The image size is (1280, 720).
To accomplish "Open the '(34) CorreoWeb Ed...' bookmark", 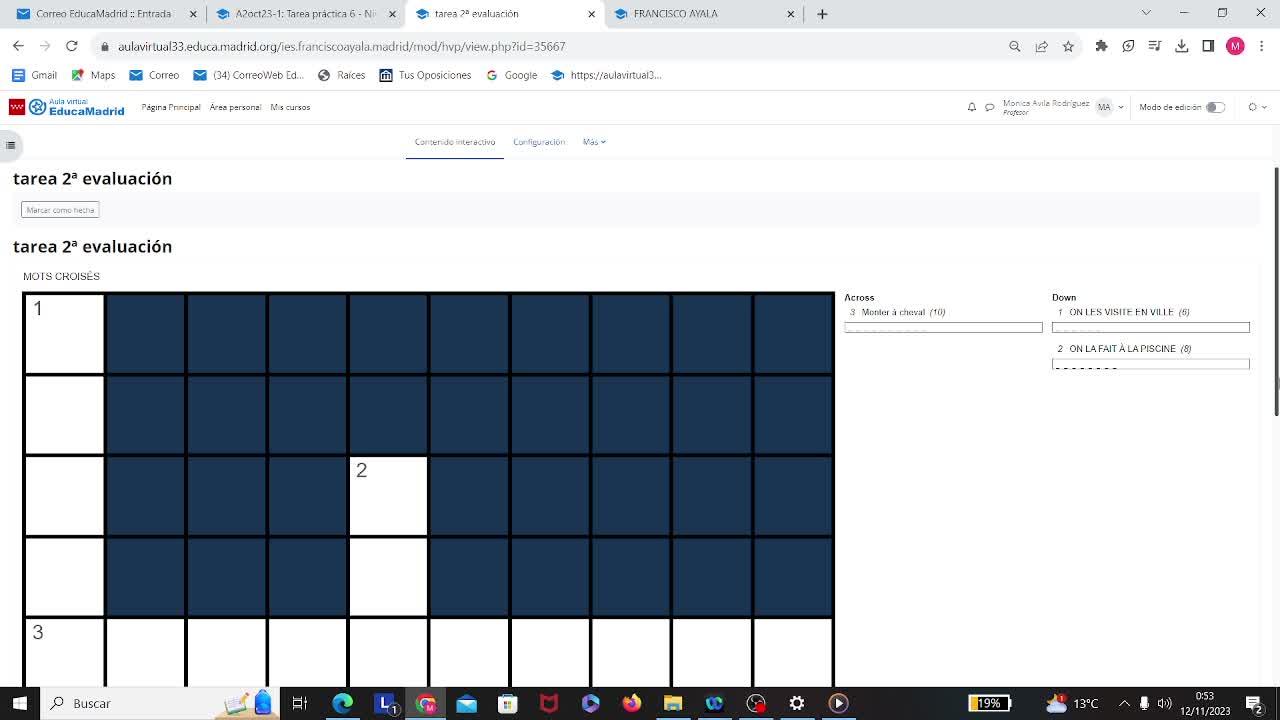I will [x=248, y=75].
